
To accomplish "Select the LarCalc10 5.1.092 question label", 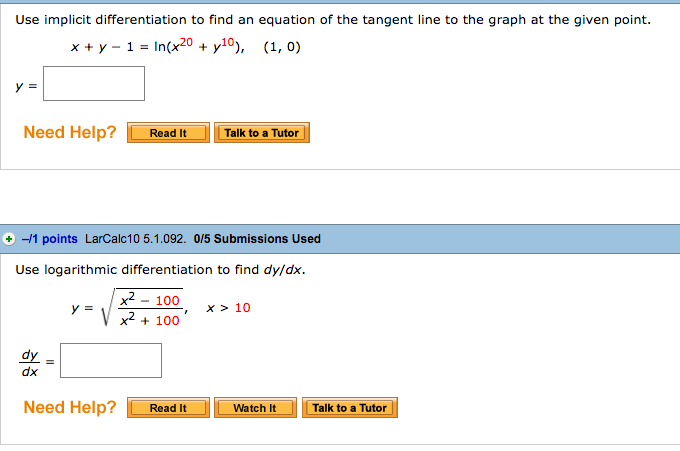I will 135,239.
